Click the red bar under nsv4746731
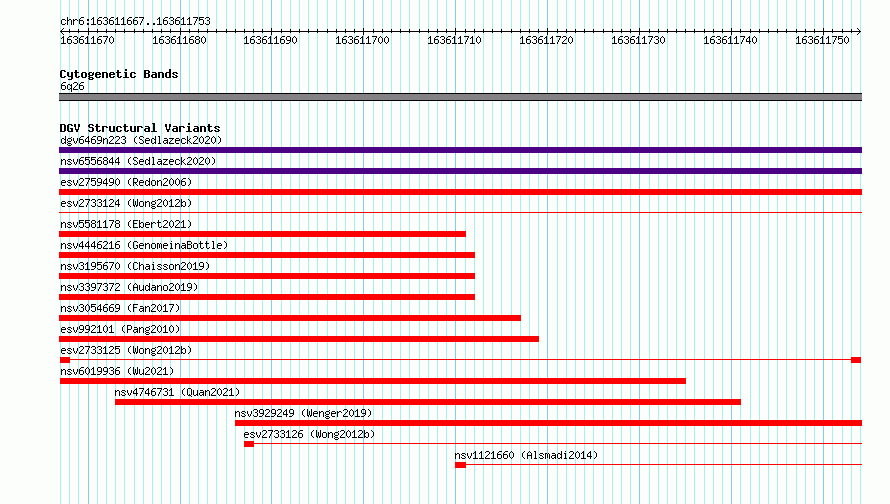 pyautogui.click(x=428, y=402)
